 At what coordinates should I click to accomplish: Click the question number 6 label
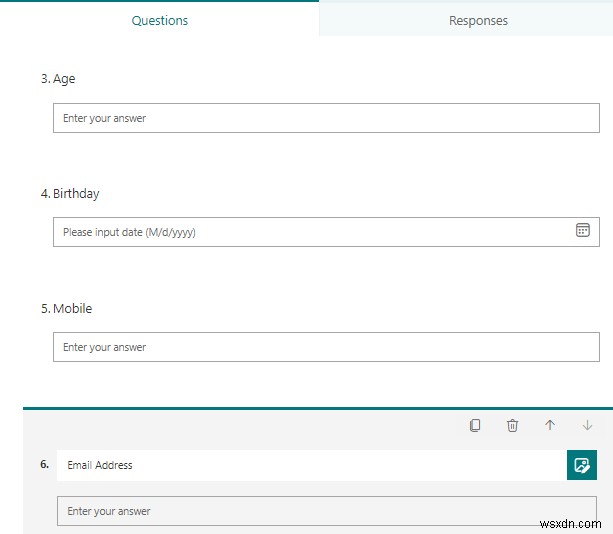pyautogui.click(x=45, y=465)
